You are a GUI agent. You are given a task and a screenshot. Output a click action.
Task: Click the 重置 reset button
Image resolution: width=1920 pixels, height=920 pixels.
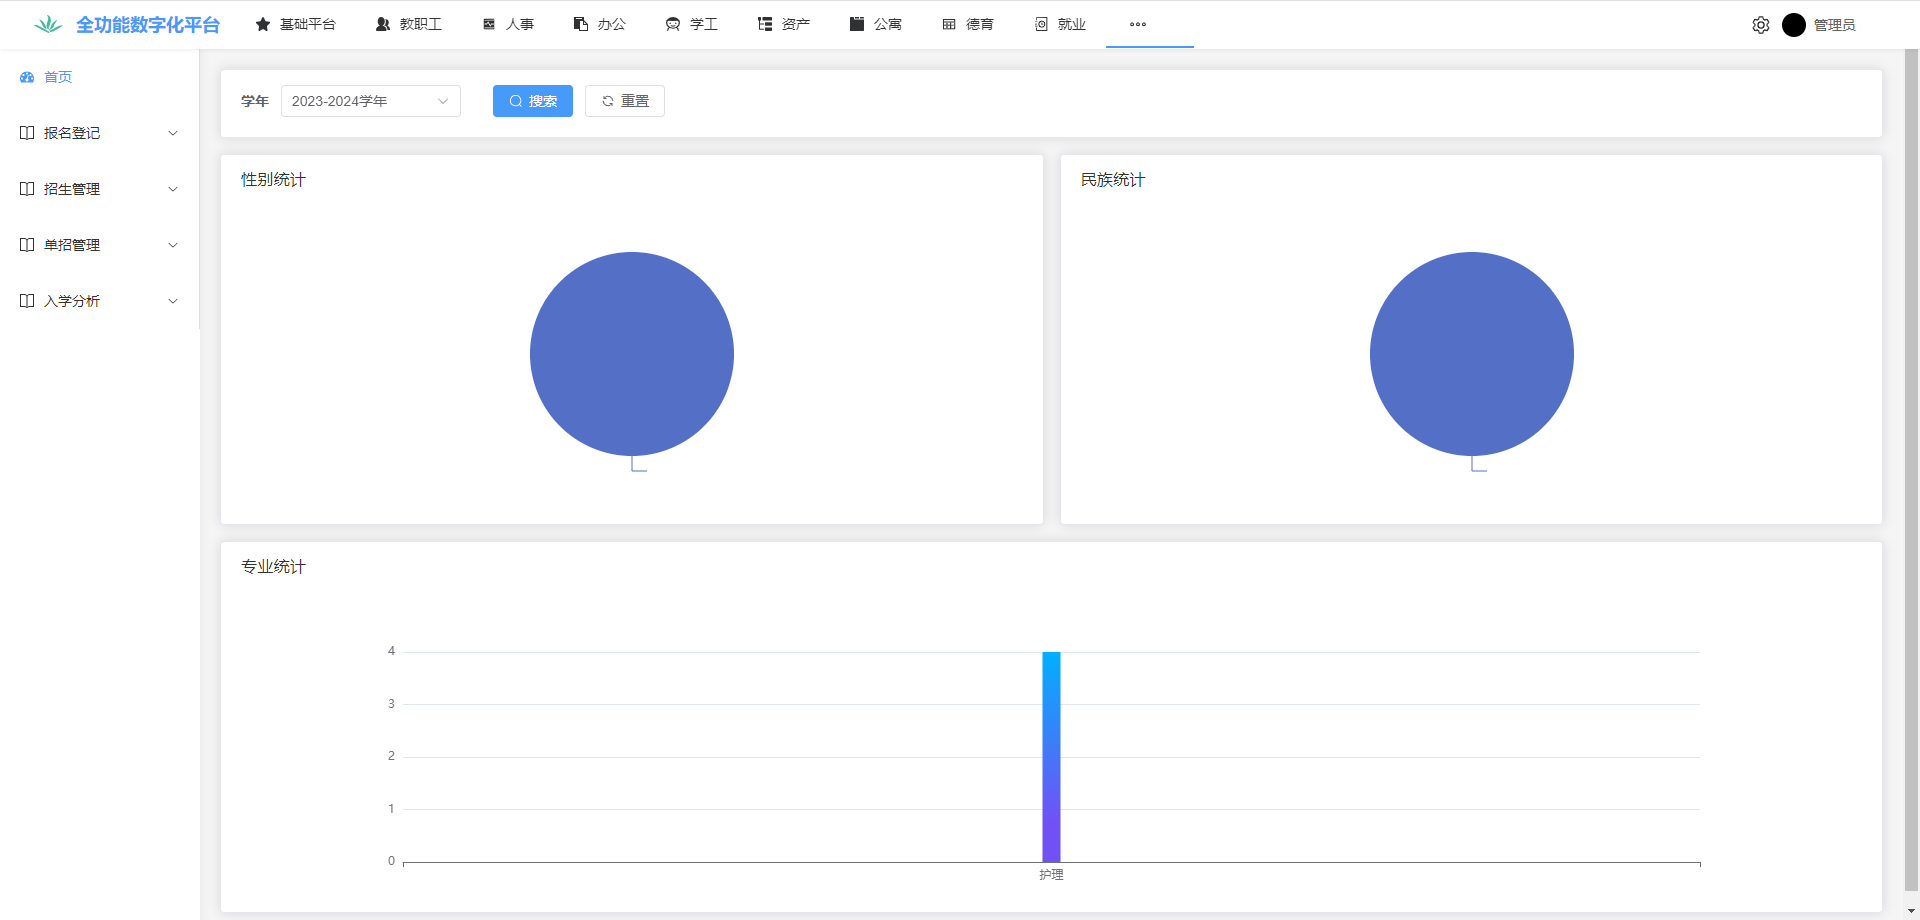pos(625,101)
